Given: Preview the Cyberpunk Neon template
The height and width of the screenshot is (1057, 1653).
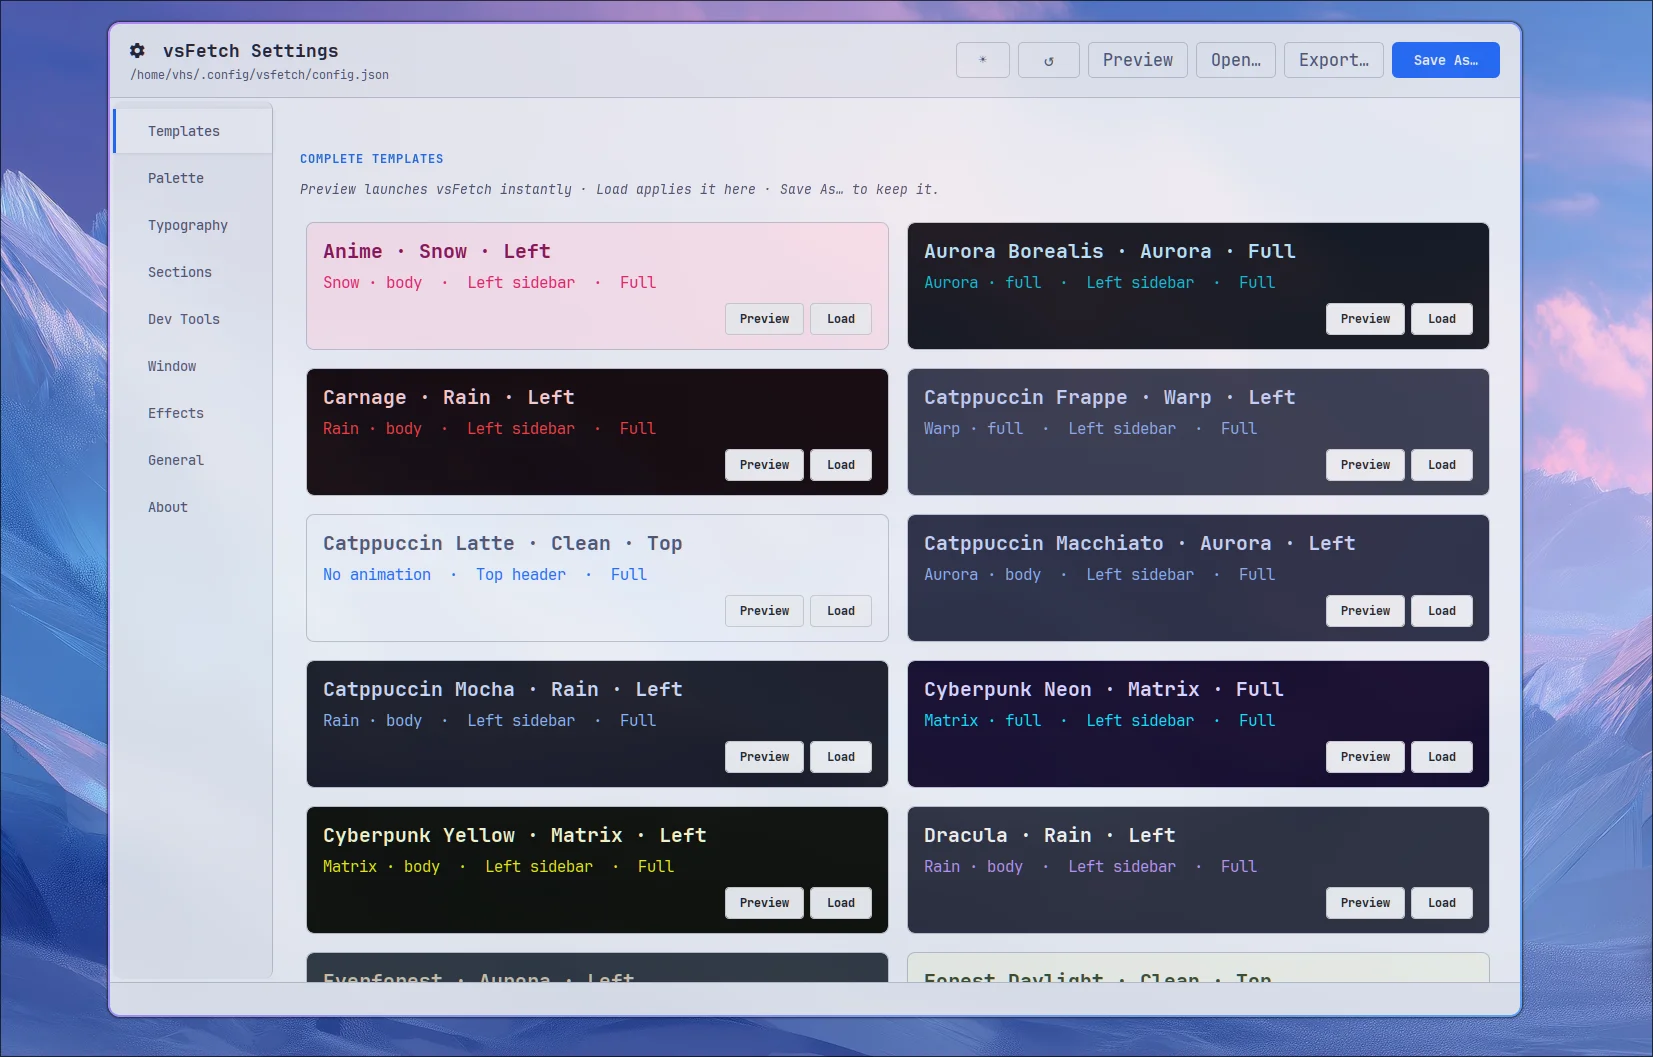Looking at the screenshot, I should tap(1365, 757).
